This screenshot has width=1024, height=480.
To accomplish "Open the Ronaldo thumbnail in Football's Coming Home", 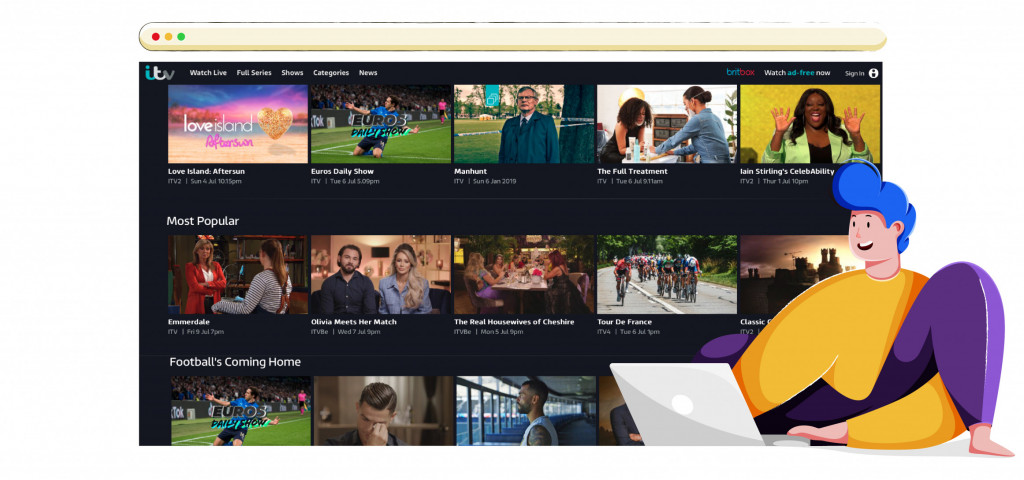I will coord(383,411).
